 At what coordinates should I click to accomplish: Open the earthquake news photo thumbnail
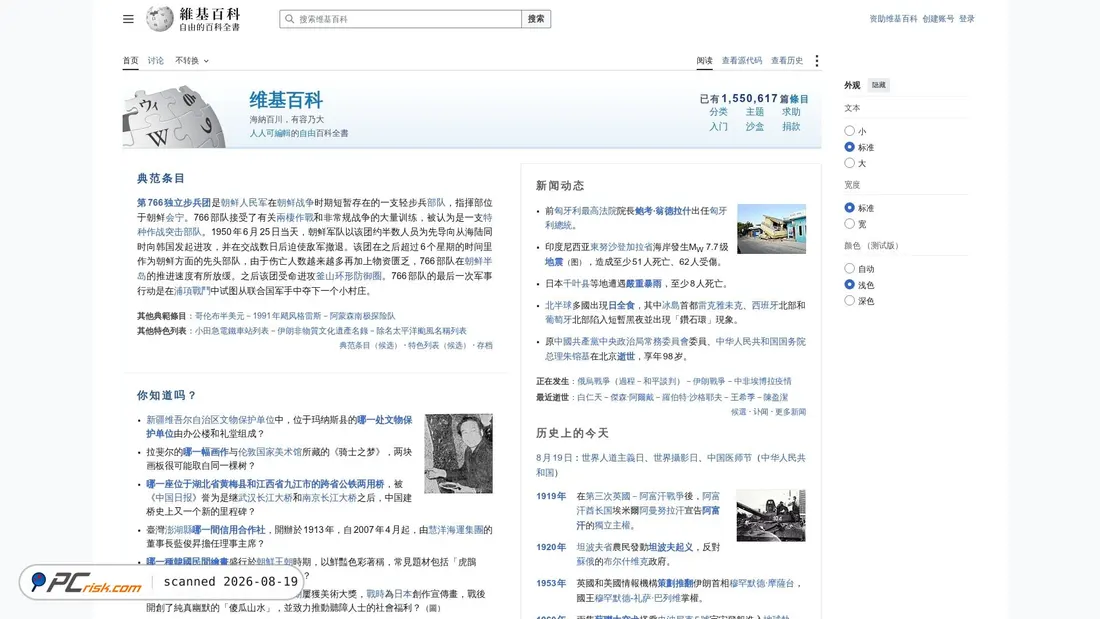pos(771,229)
